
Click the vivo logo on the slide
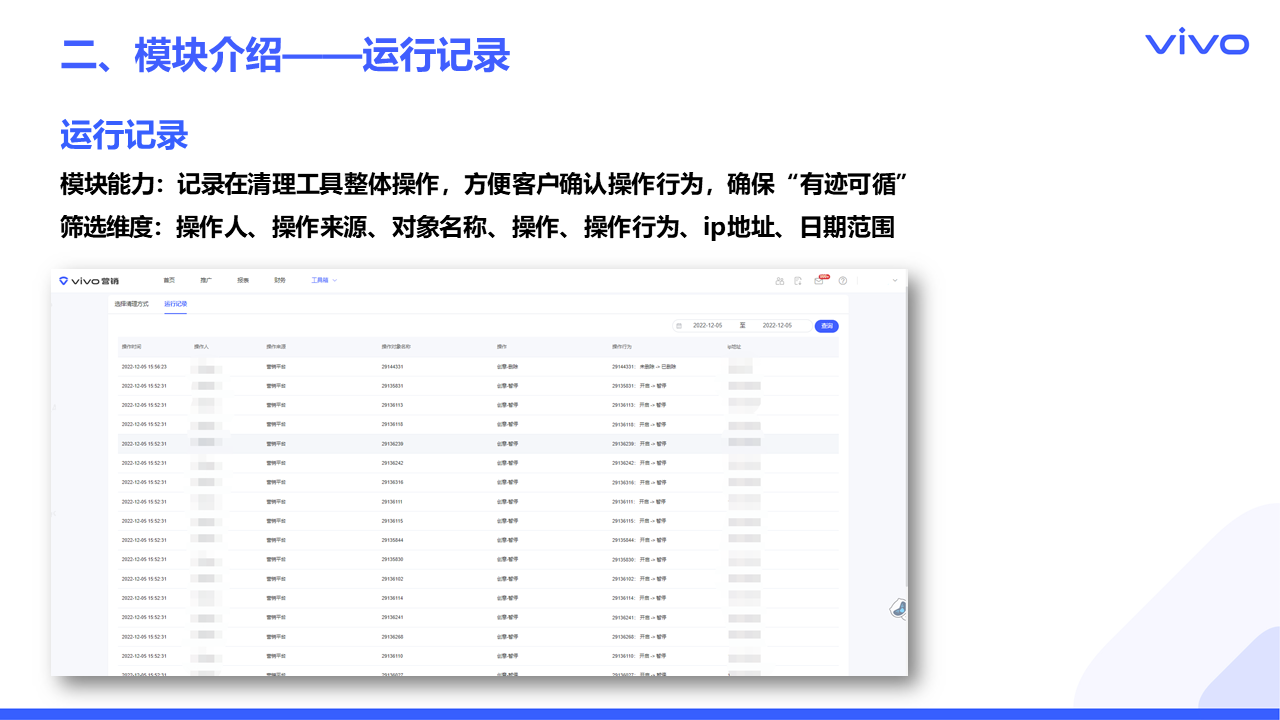point(1196,44)
